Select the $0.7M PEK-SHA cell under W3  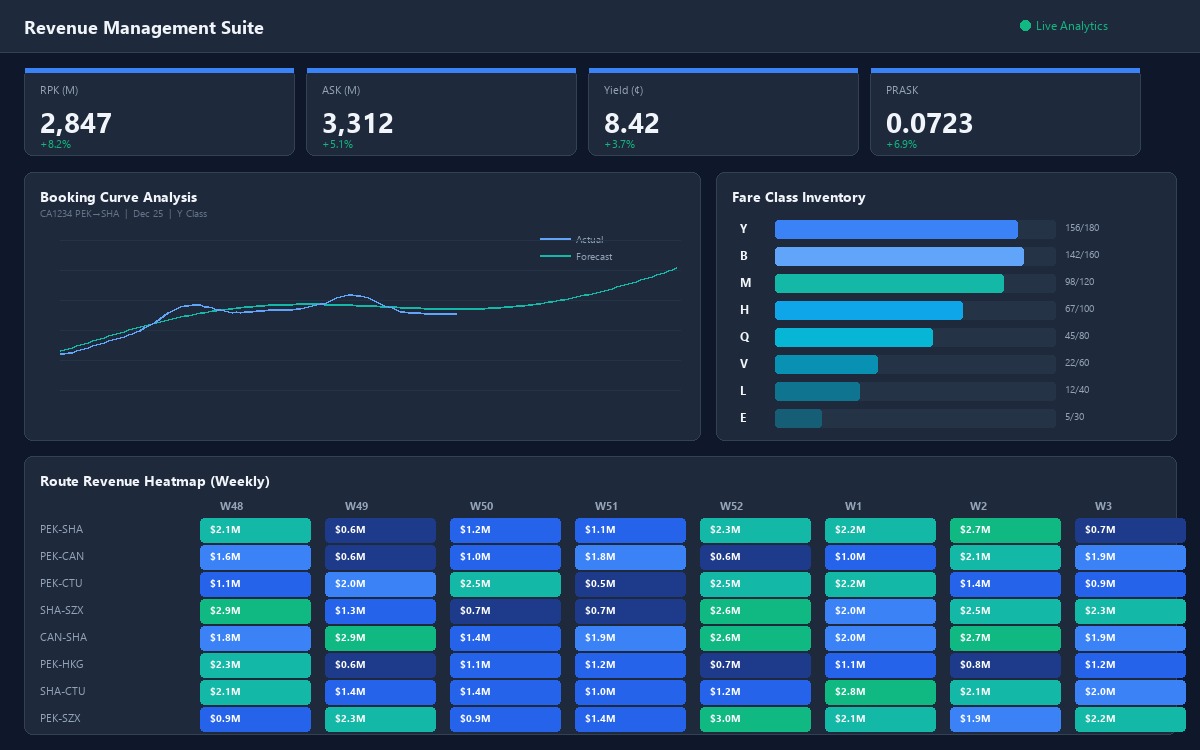click(1130, 529)
